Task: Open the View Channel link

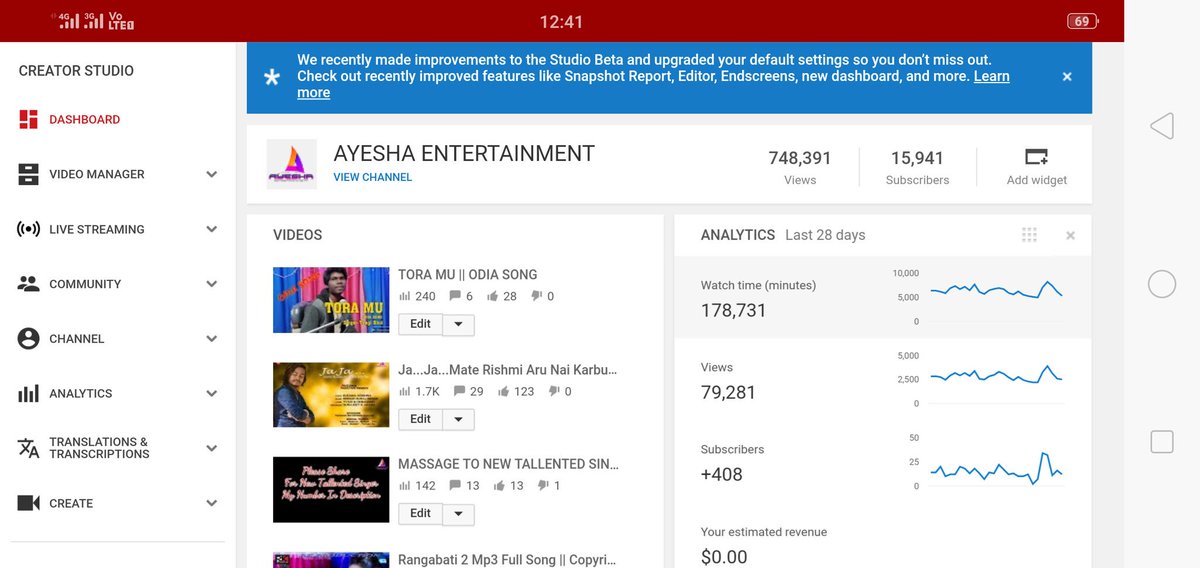Action: coord(373,177)
